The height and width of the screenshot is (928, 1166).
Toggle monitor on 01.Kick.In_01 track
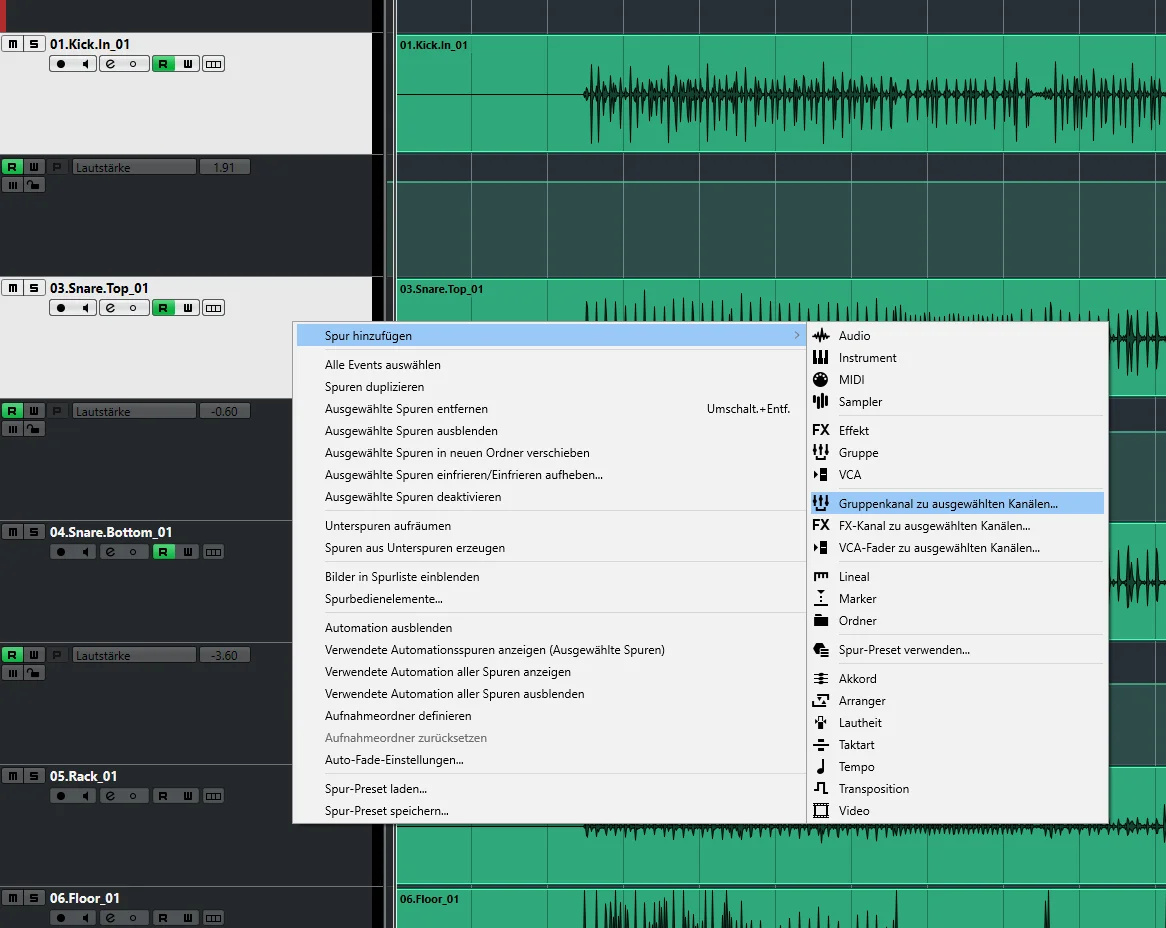pos(86,64)
